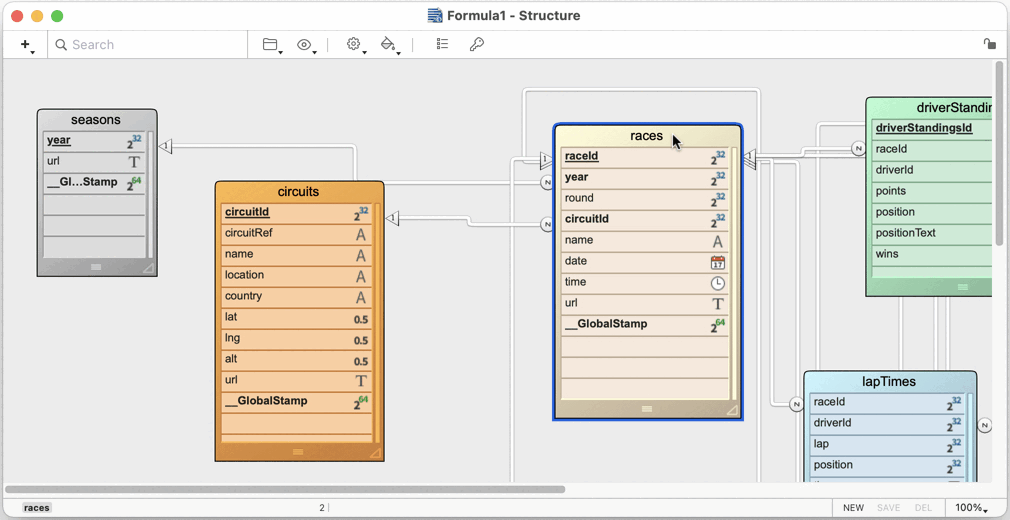Select the races table title

pyautogui.click(x=647, y=135)
